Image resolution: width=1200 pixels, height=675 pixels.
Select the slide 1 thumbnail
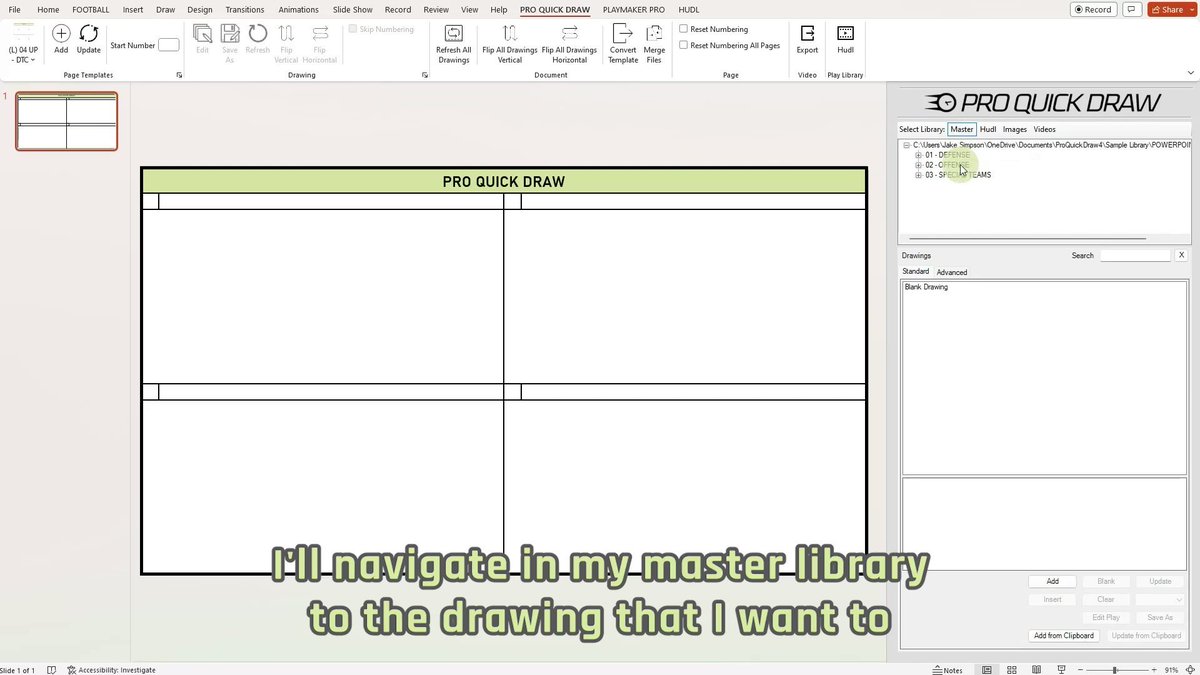(66, 121)
